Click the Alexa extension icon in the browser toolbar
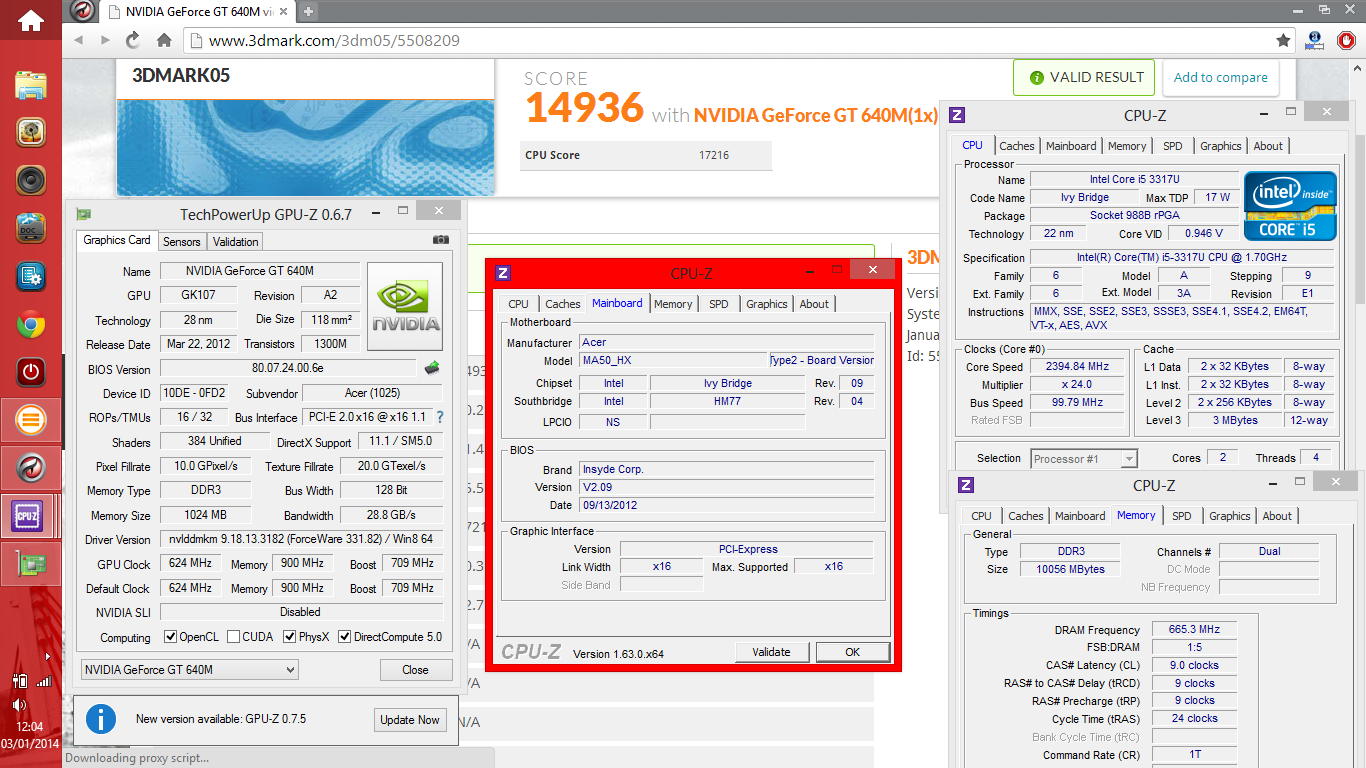 tap(1317, 41)
